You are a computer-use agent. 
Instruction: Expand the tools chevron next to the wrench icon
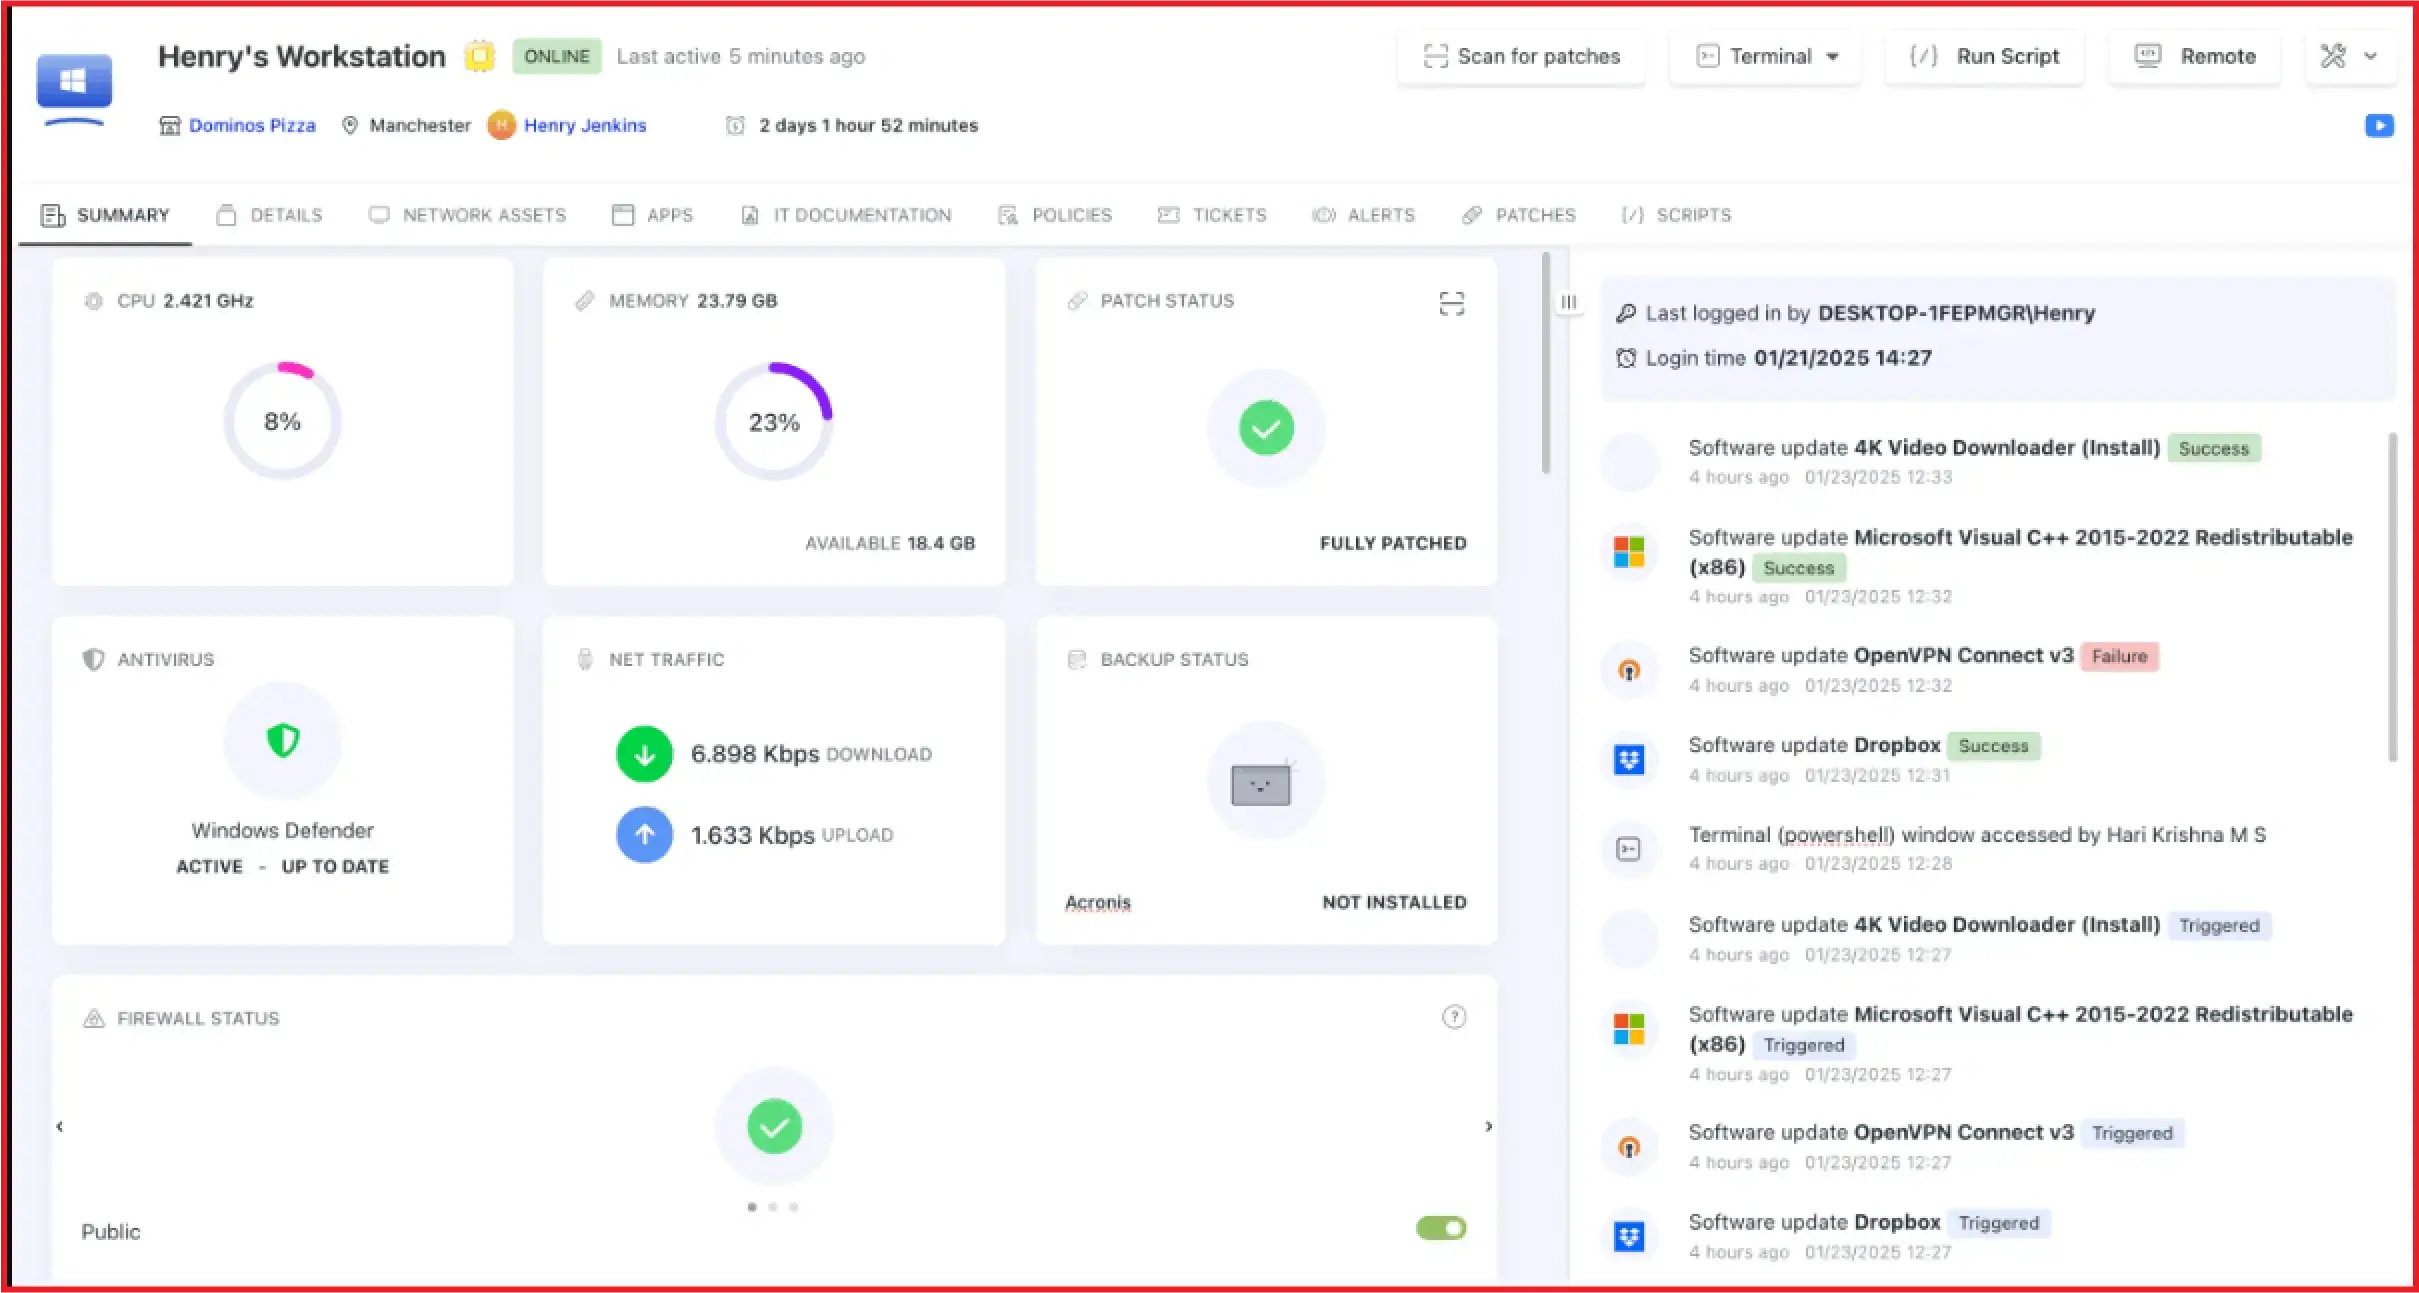tap(2371, 56)
